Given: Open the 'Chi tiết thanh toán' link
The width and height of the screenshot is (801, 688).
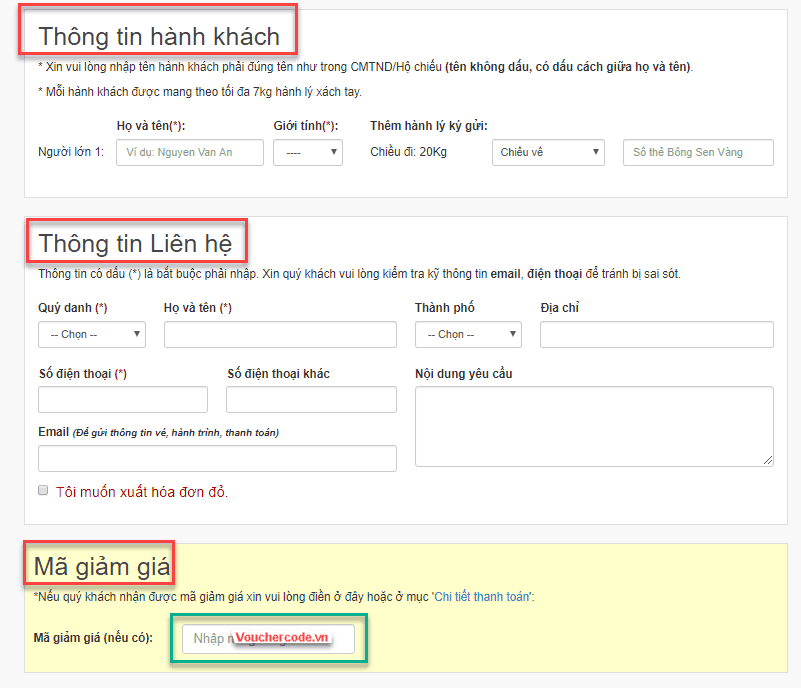Looking at the screenshot, I should click(482, 597).
